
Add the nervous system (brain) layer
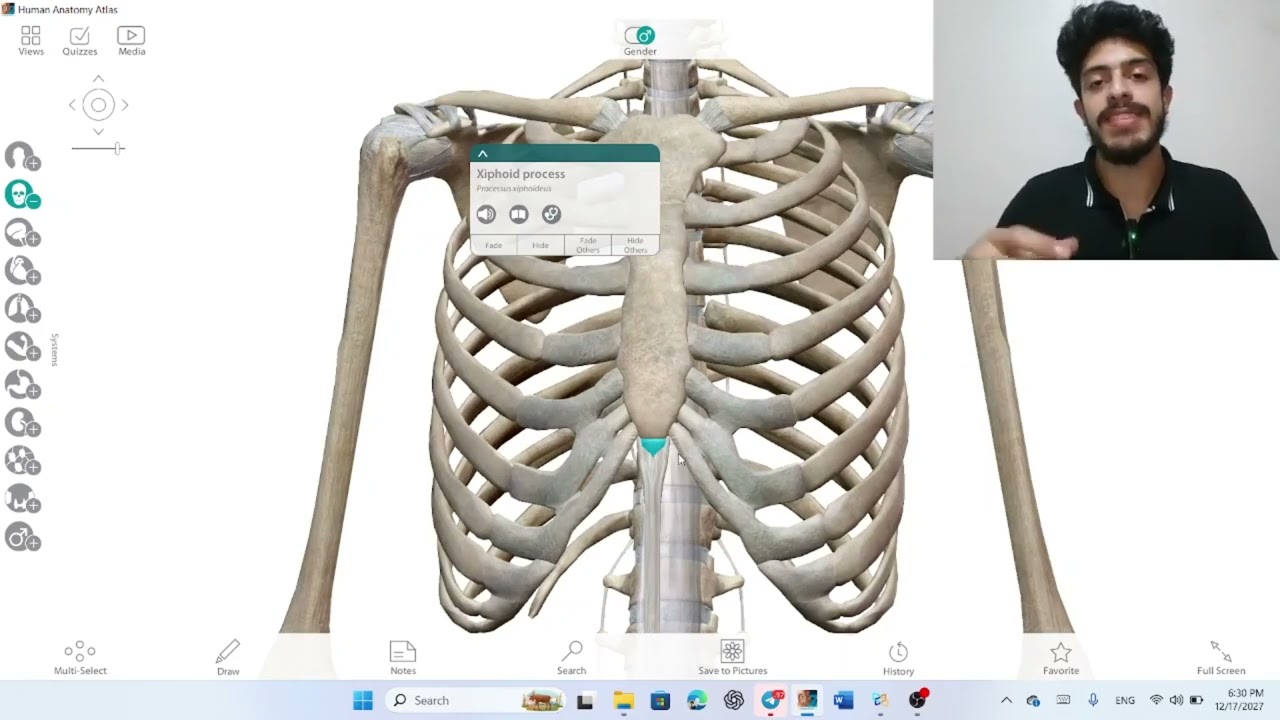pyautogui.click(x=22, y=234)
